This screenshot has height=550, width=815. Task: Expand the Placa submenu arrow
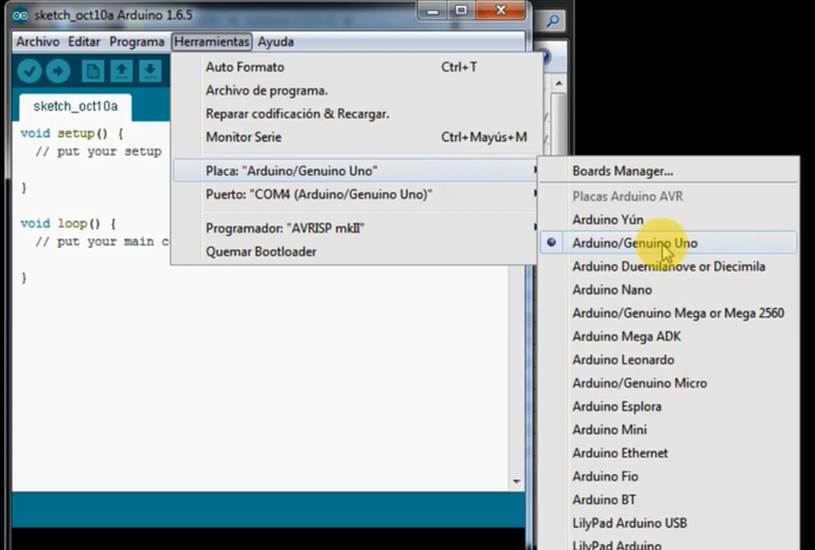point(534,170)
